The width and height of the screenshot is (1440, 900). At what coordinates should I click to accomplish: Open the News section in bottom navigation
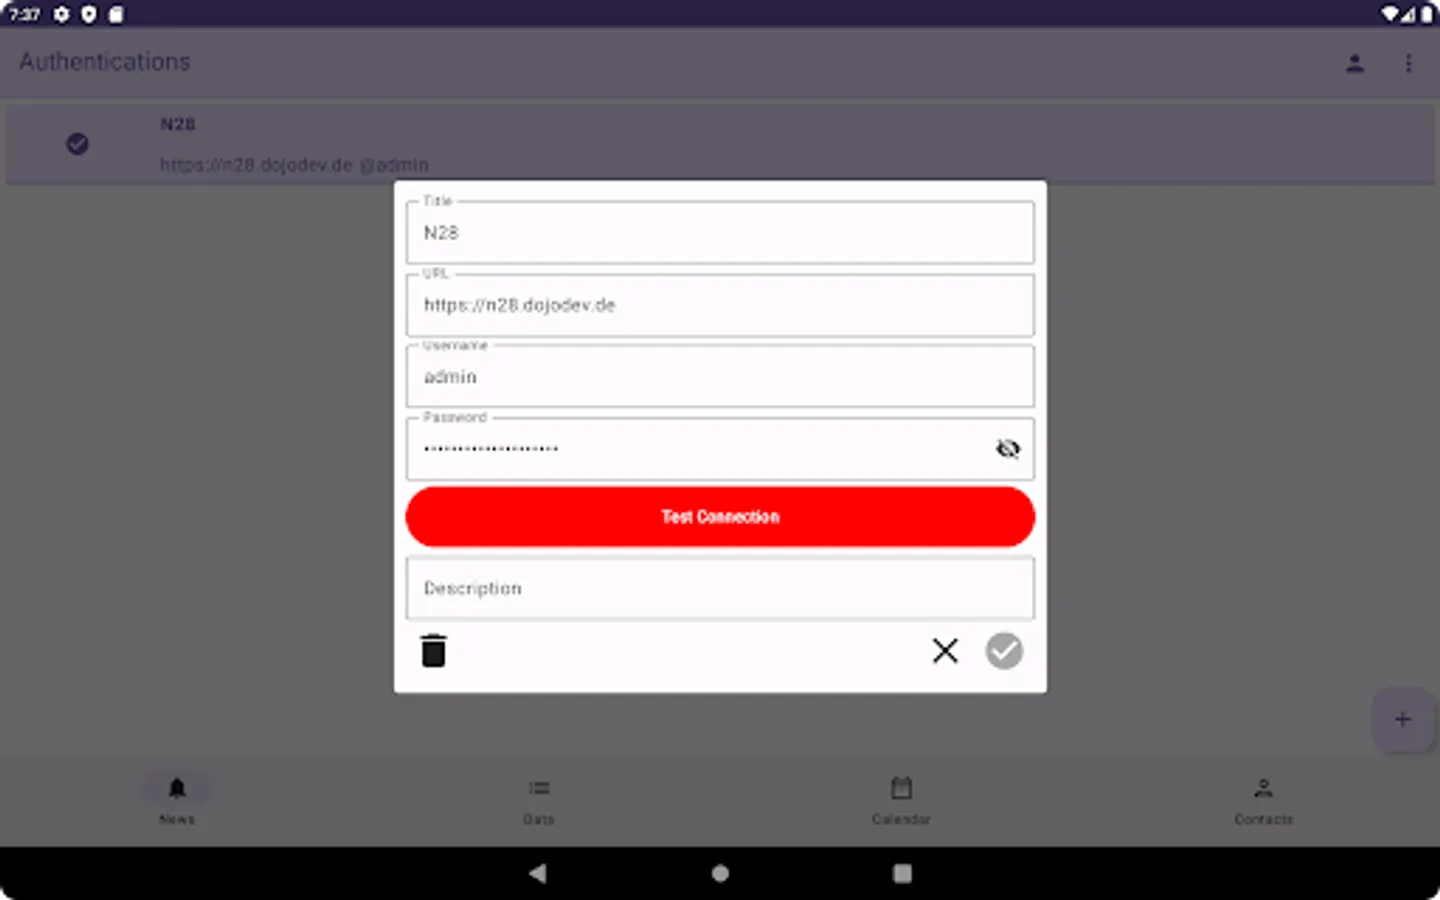tap(177, 799)
